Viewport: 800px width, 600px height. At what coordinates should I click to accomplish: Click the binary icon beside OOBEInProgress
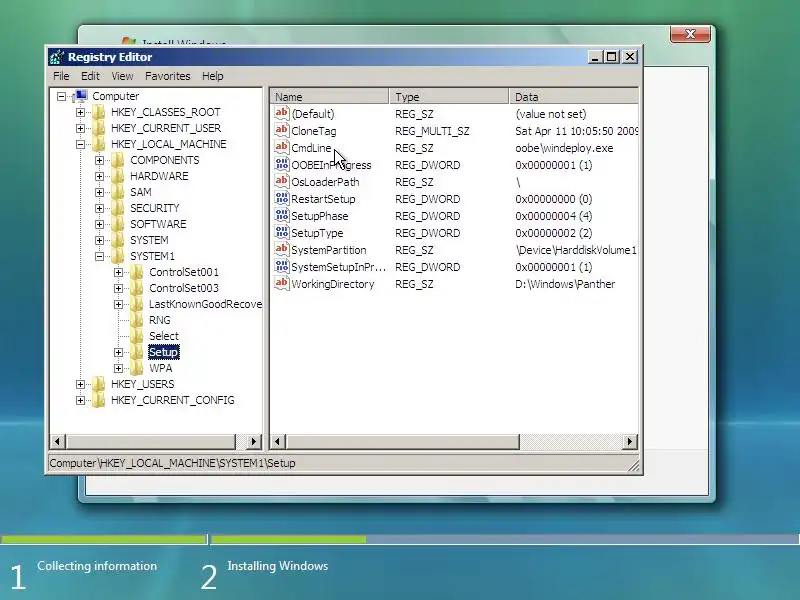click(x=282, y=164)
